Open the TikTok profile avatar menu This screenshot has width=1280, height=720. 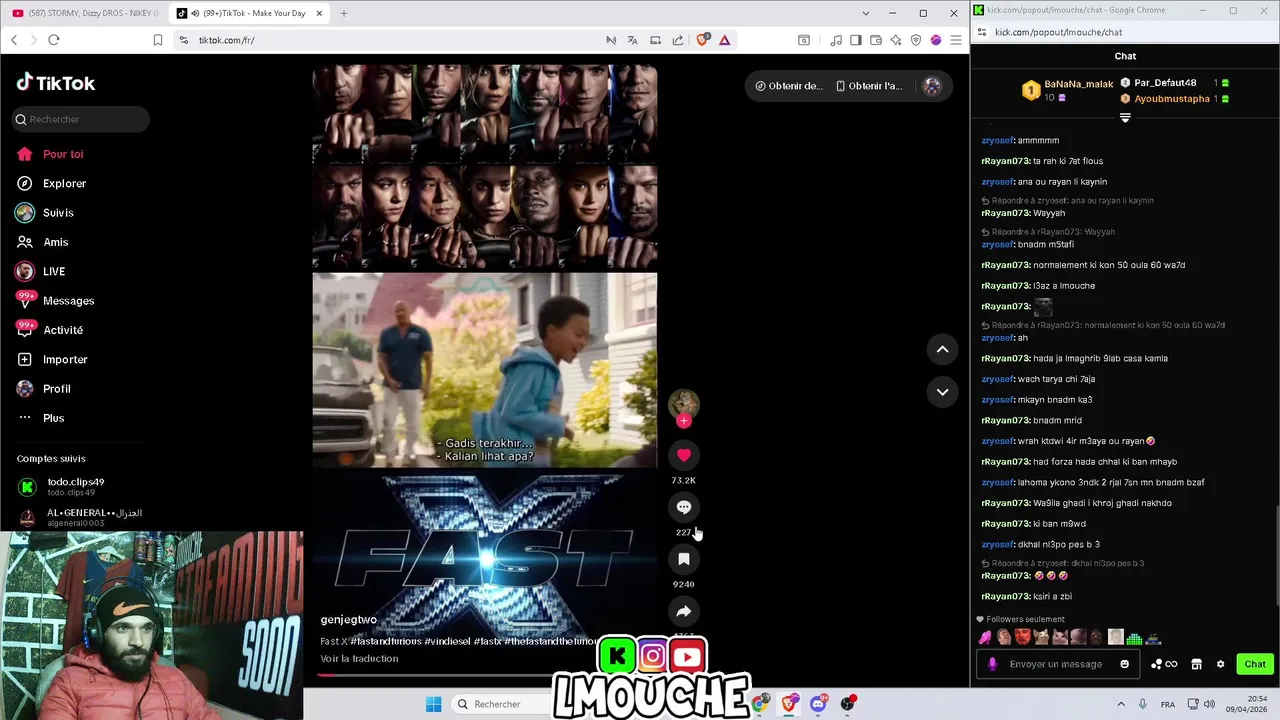pyautogui.click(x=932, y=86)
